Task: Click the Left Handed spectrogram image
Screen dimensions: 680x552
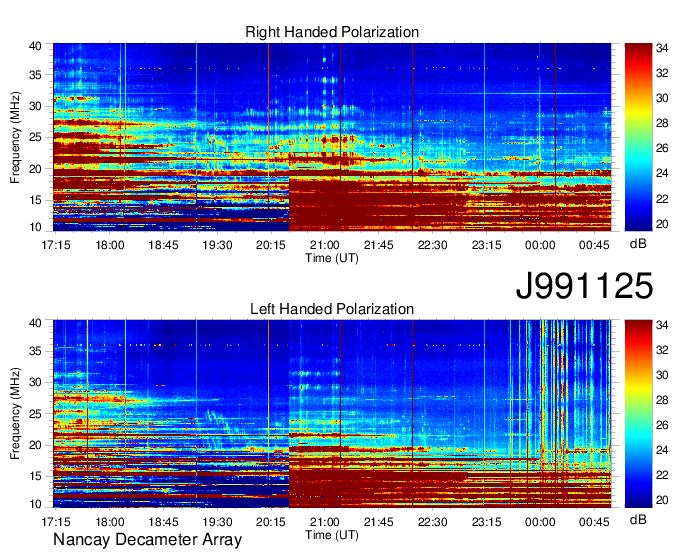Action: tap(332, 414)
